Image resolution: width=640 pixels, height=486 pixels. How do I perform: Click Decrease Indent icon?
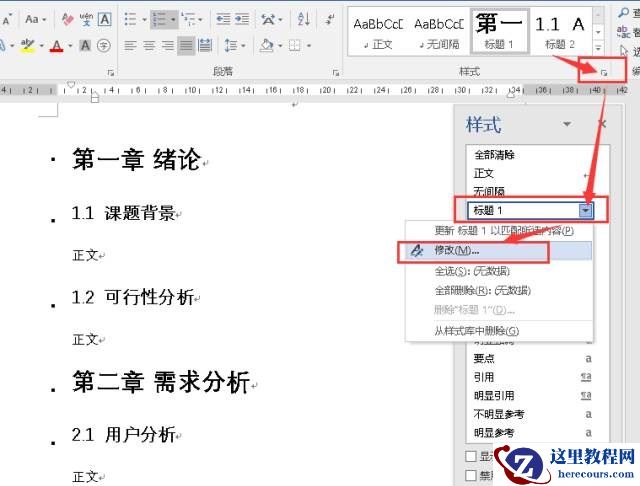[x=223, y=19]
